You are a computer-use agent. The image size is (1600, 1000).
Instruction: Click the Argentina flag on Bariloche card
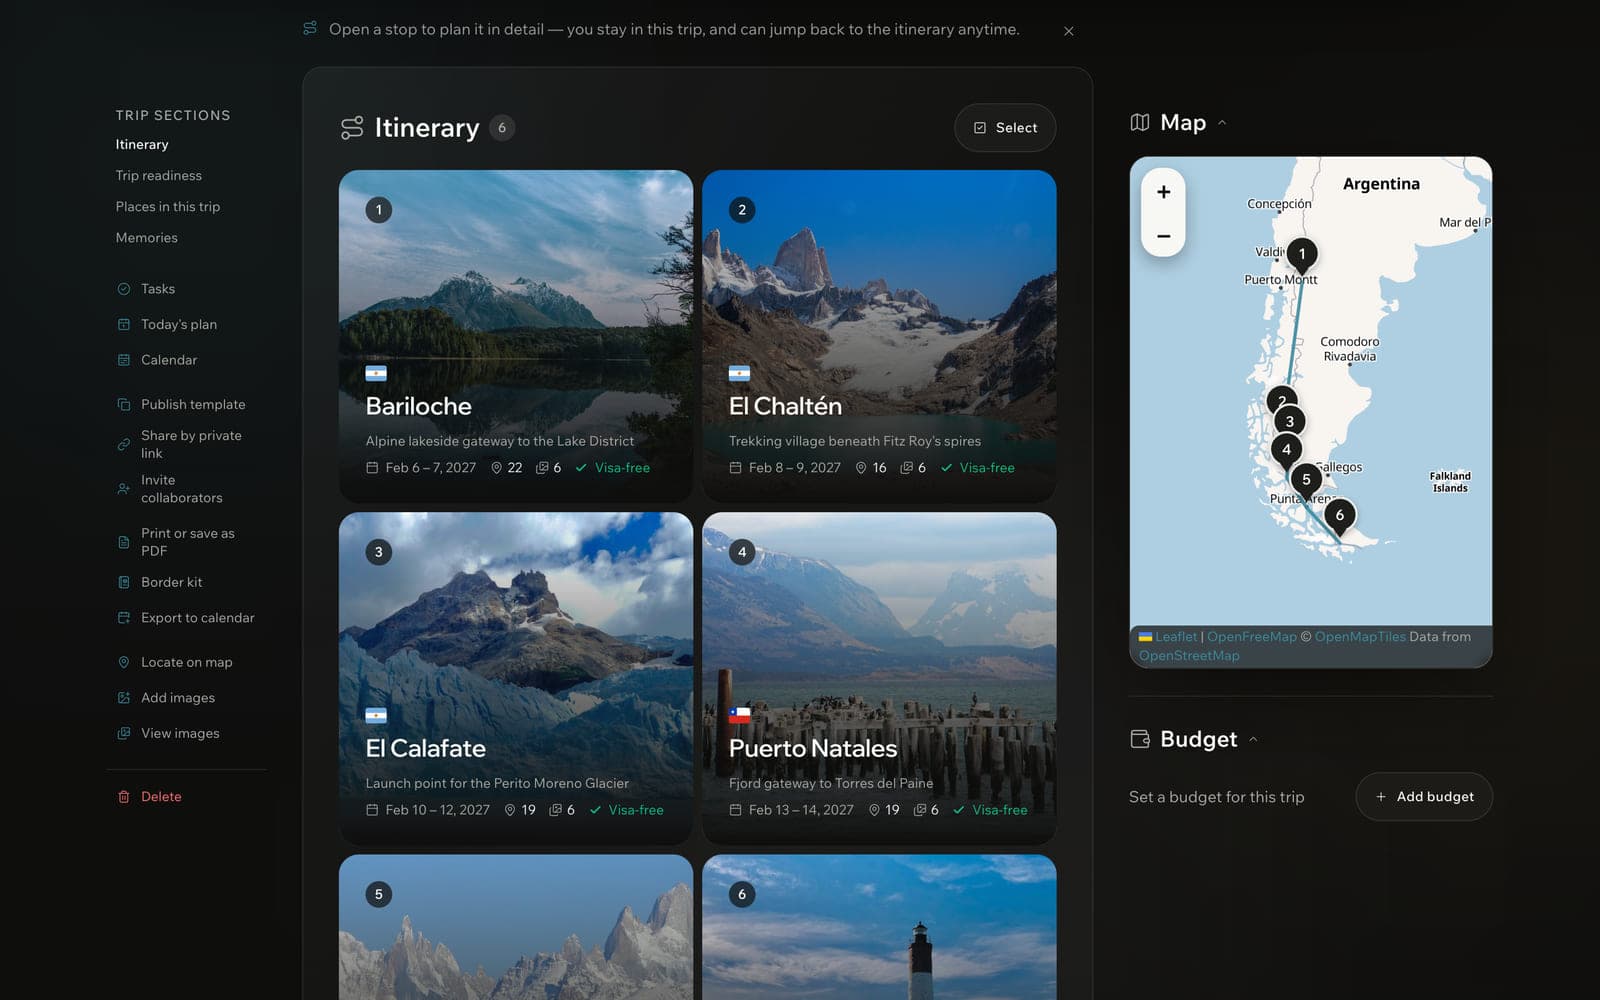(376, 374)
